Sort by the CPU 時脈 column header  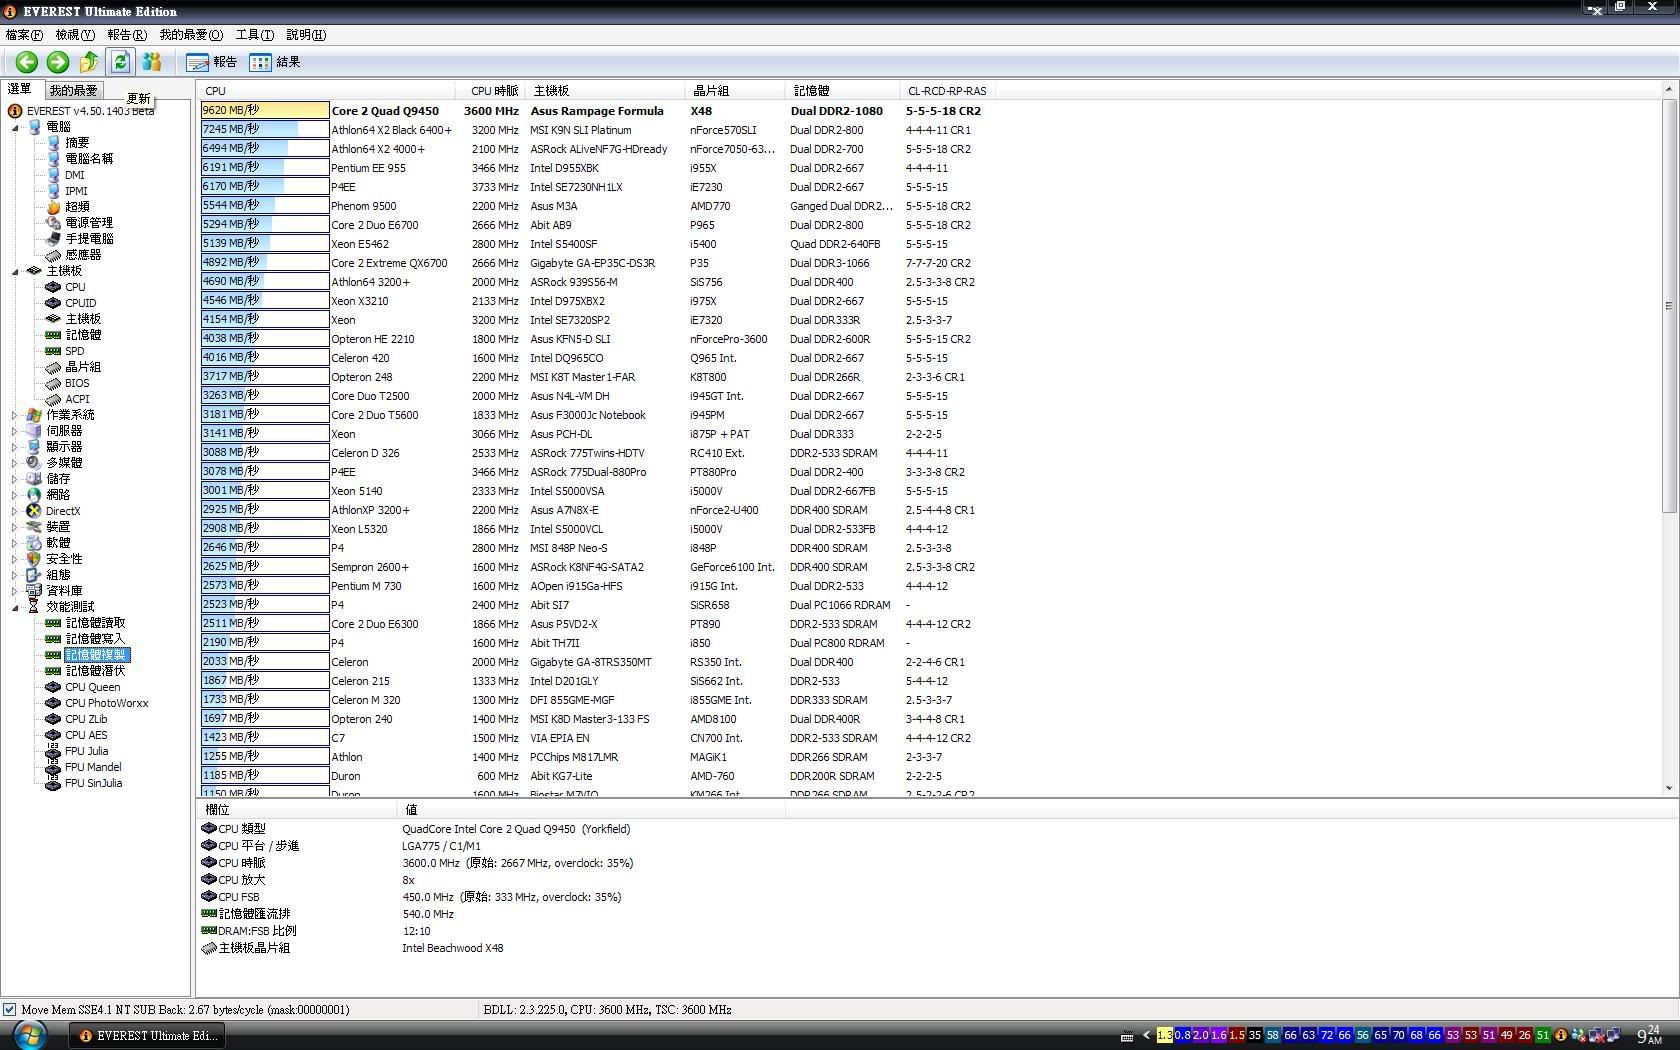[x=490, y=91]
